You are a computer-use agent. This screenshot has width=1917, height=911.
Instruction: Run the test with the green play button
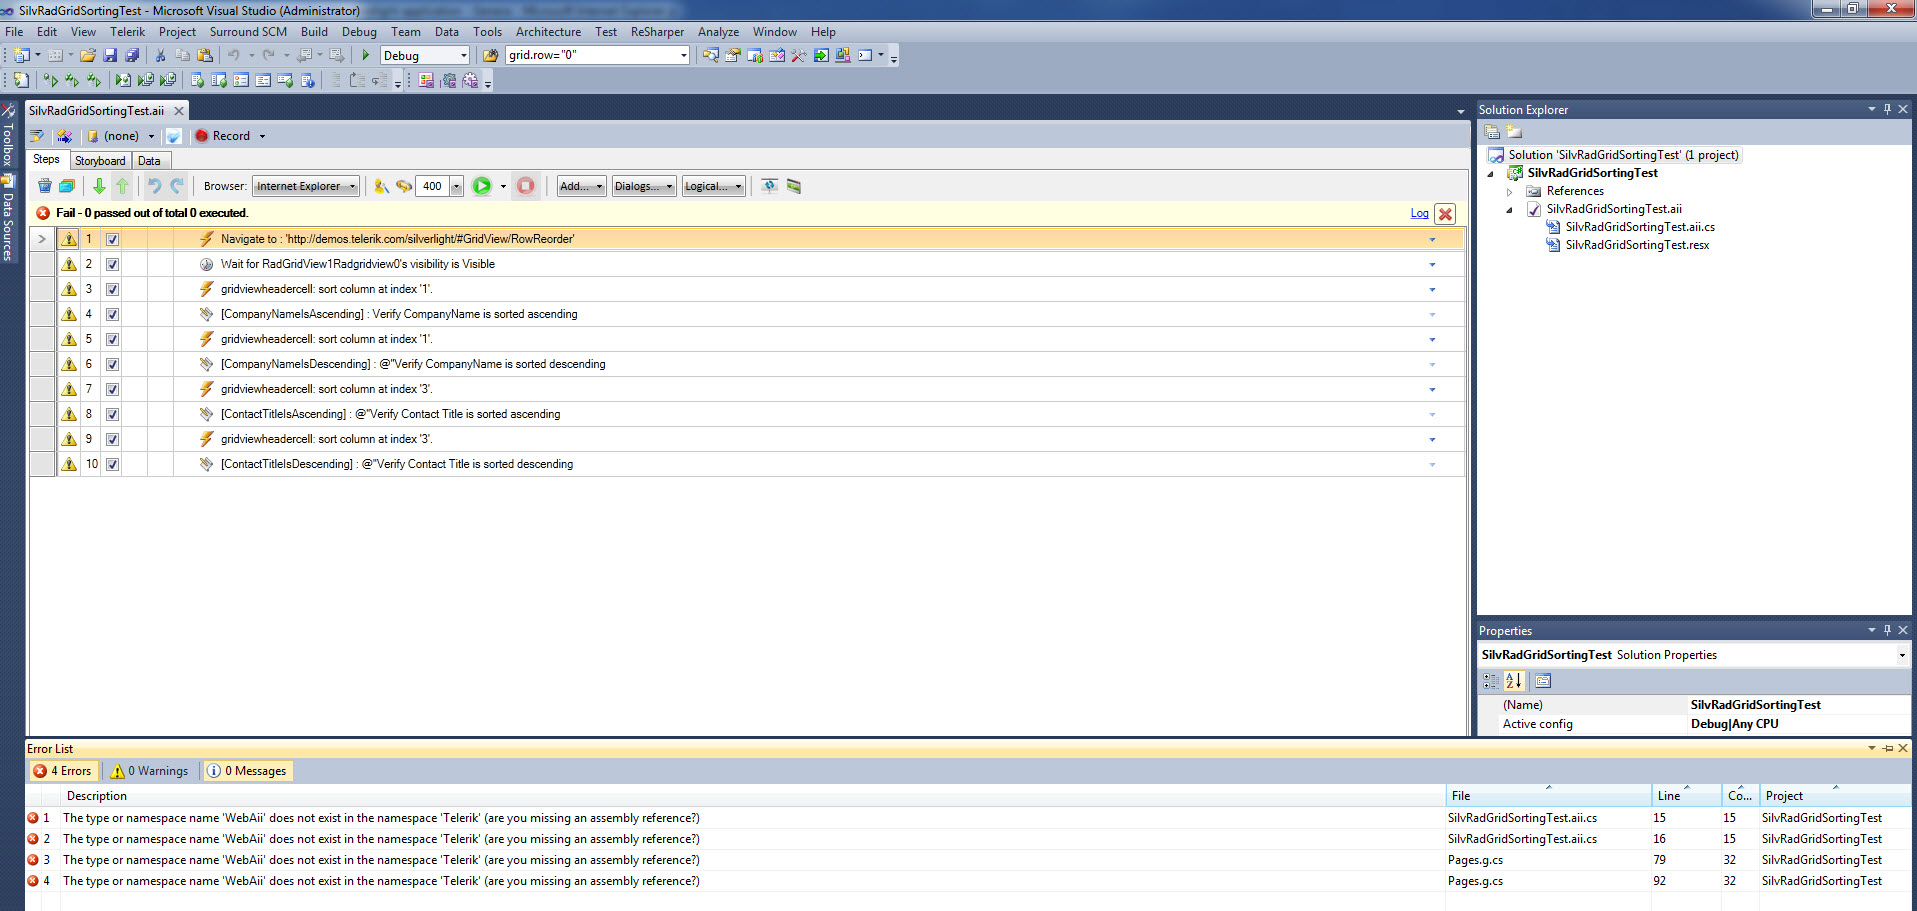click(482, 186)
